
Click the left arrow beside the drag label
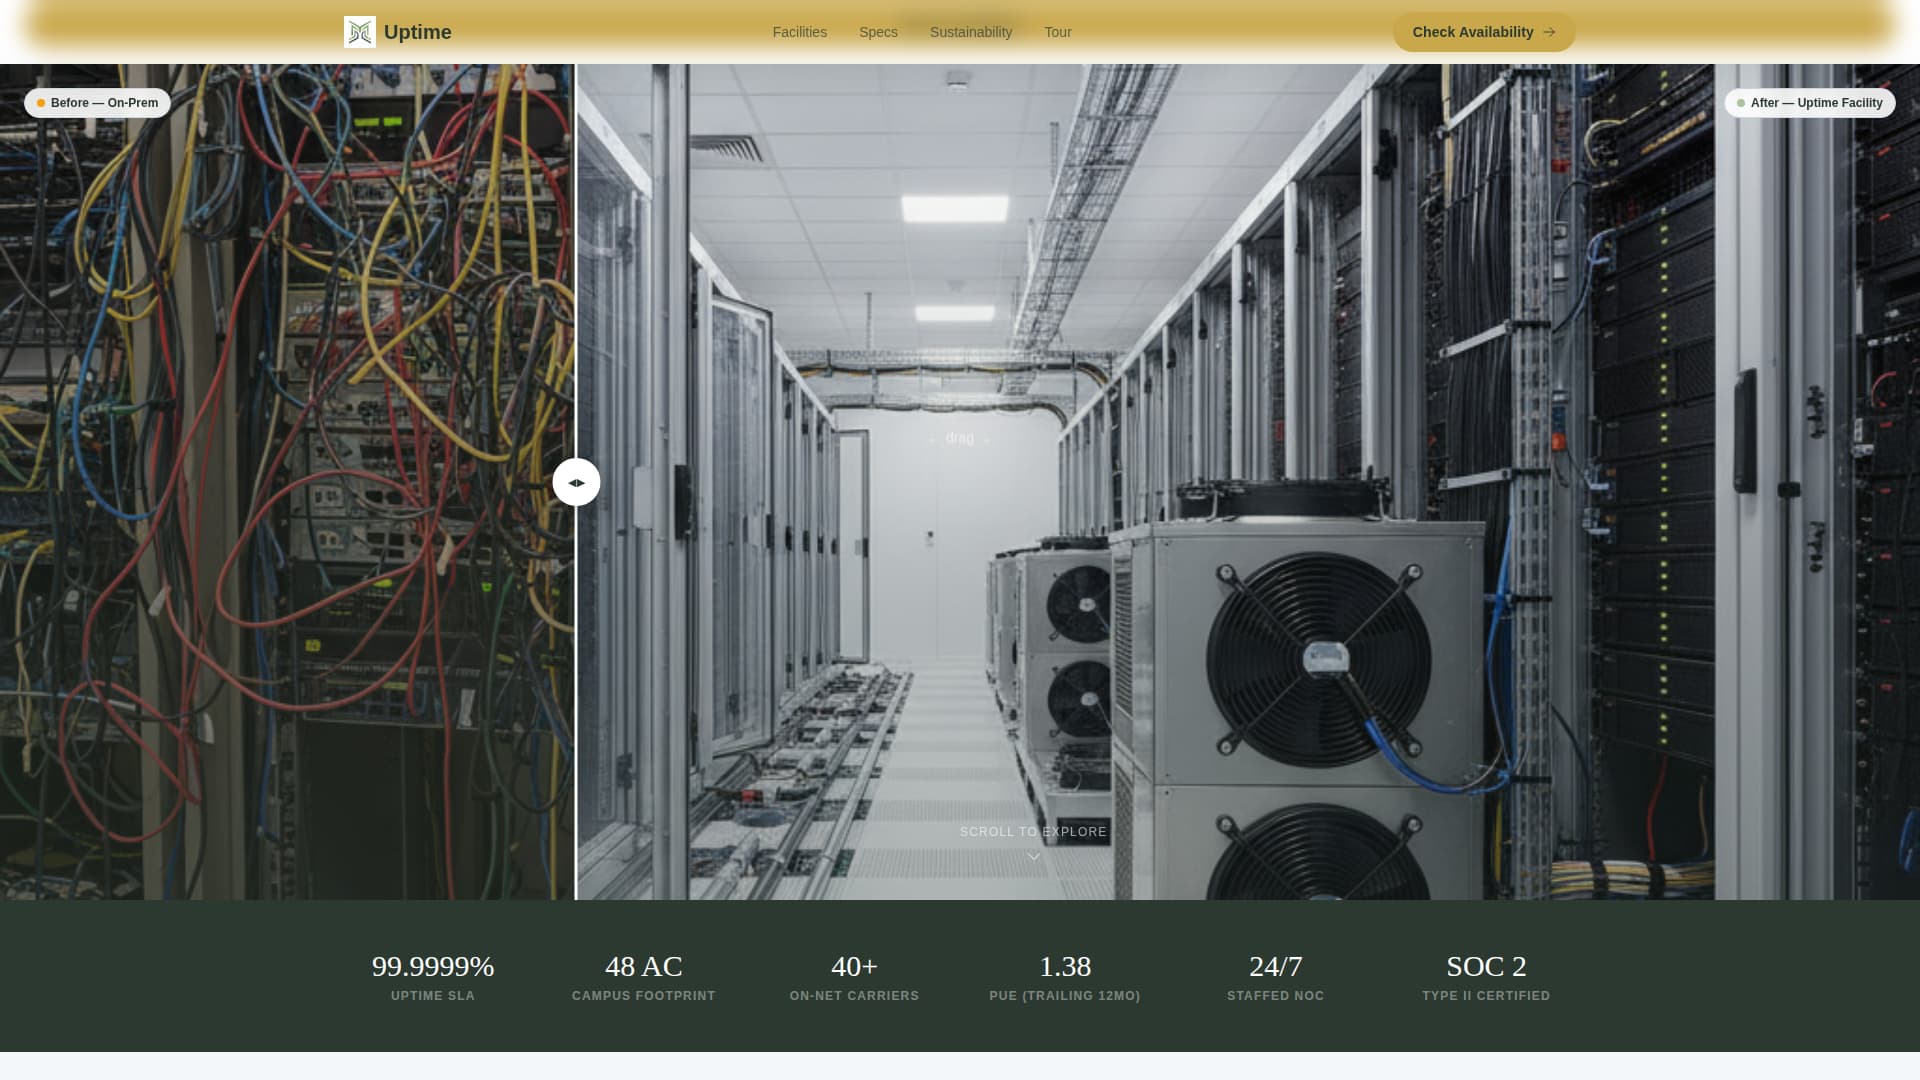coord(932,438)
